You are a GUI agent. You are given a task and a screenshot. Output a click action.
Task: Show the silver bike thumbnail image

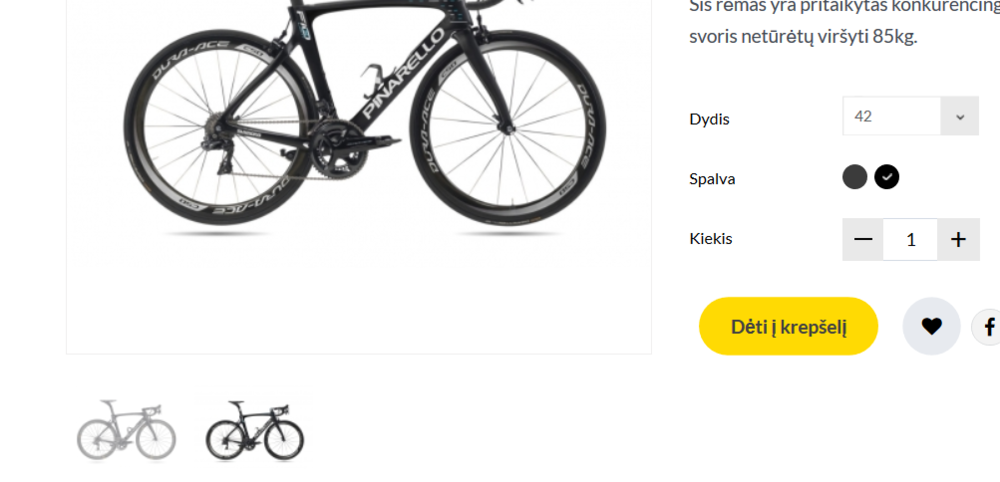[126, 430]
